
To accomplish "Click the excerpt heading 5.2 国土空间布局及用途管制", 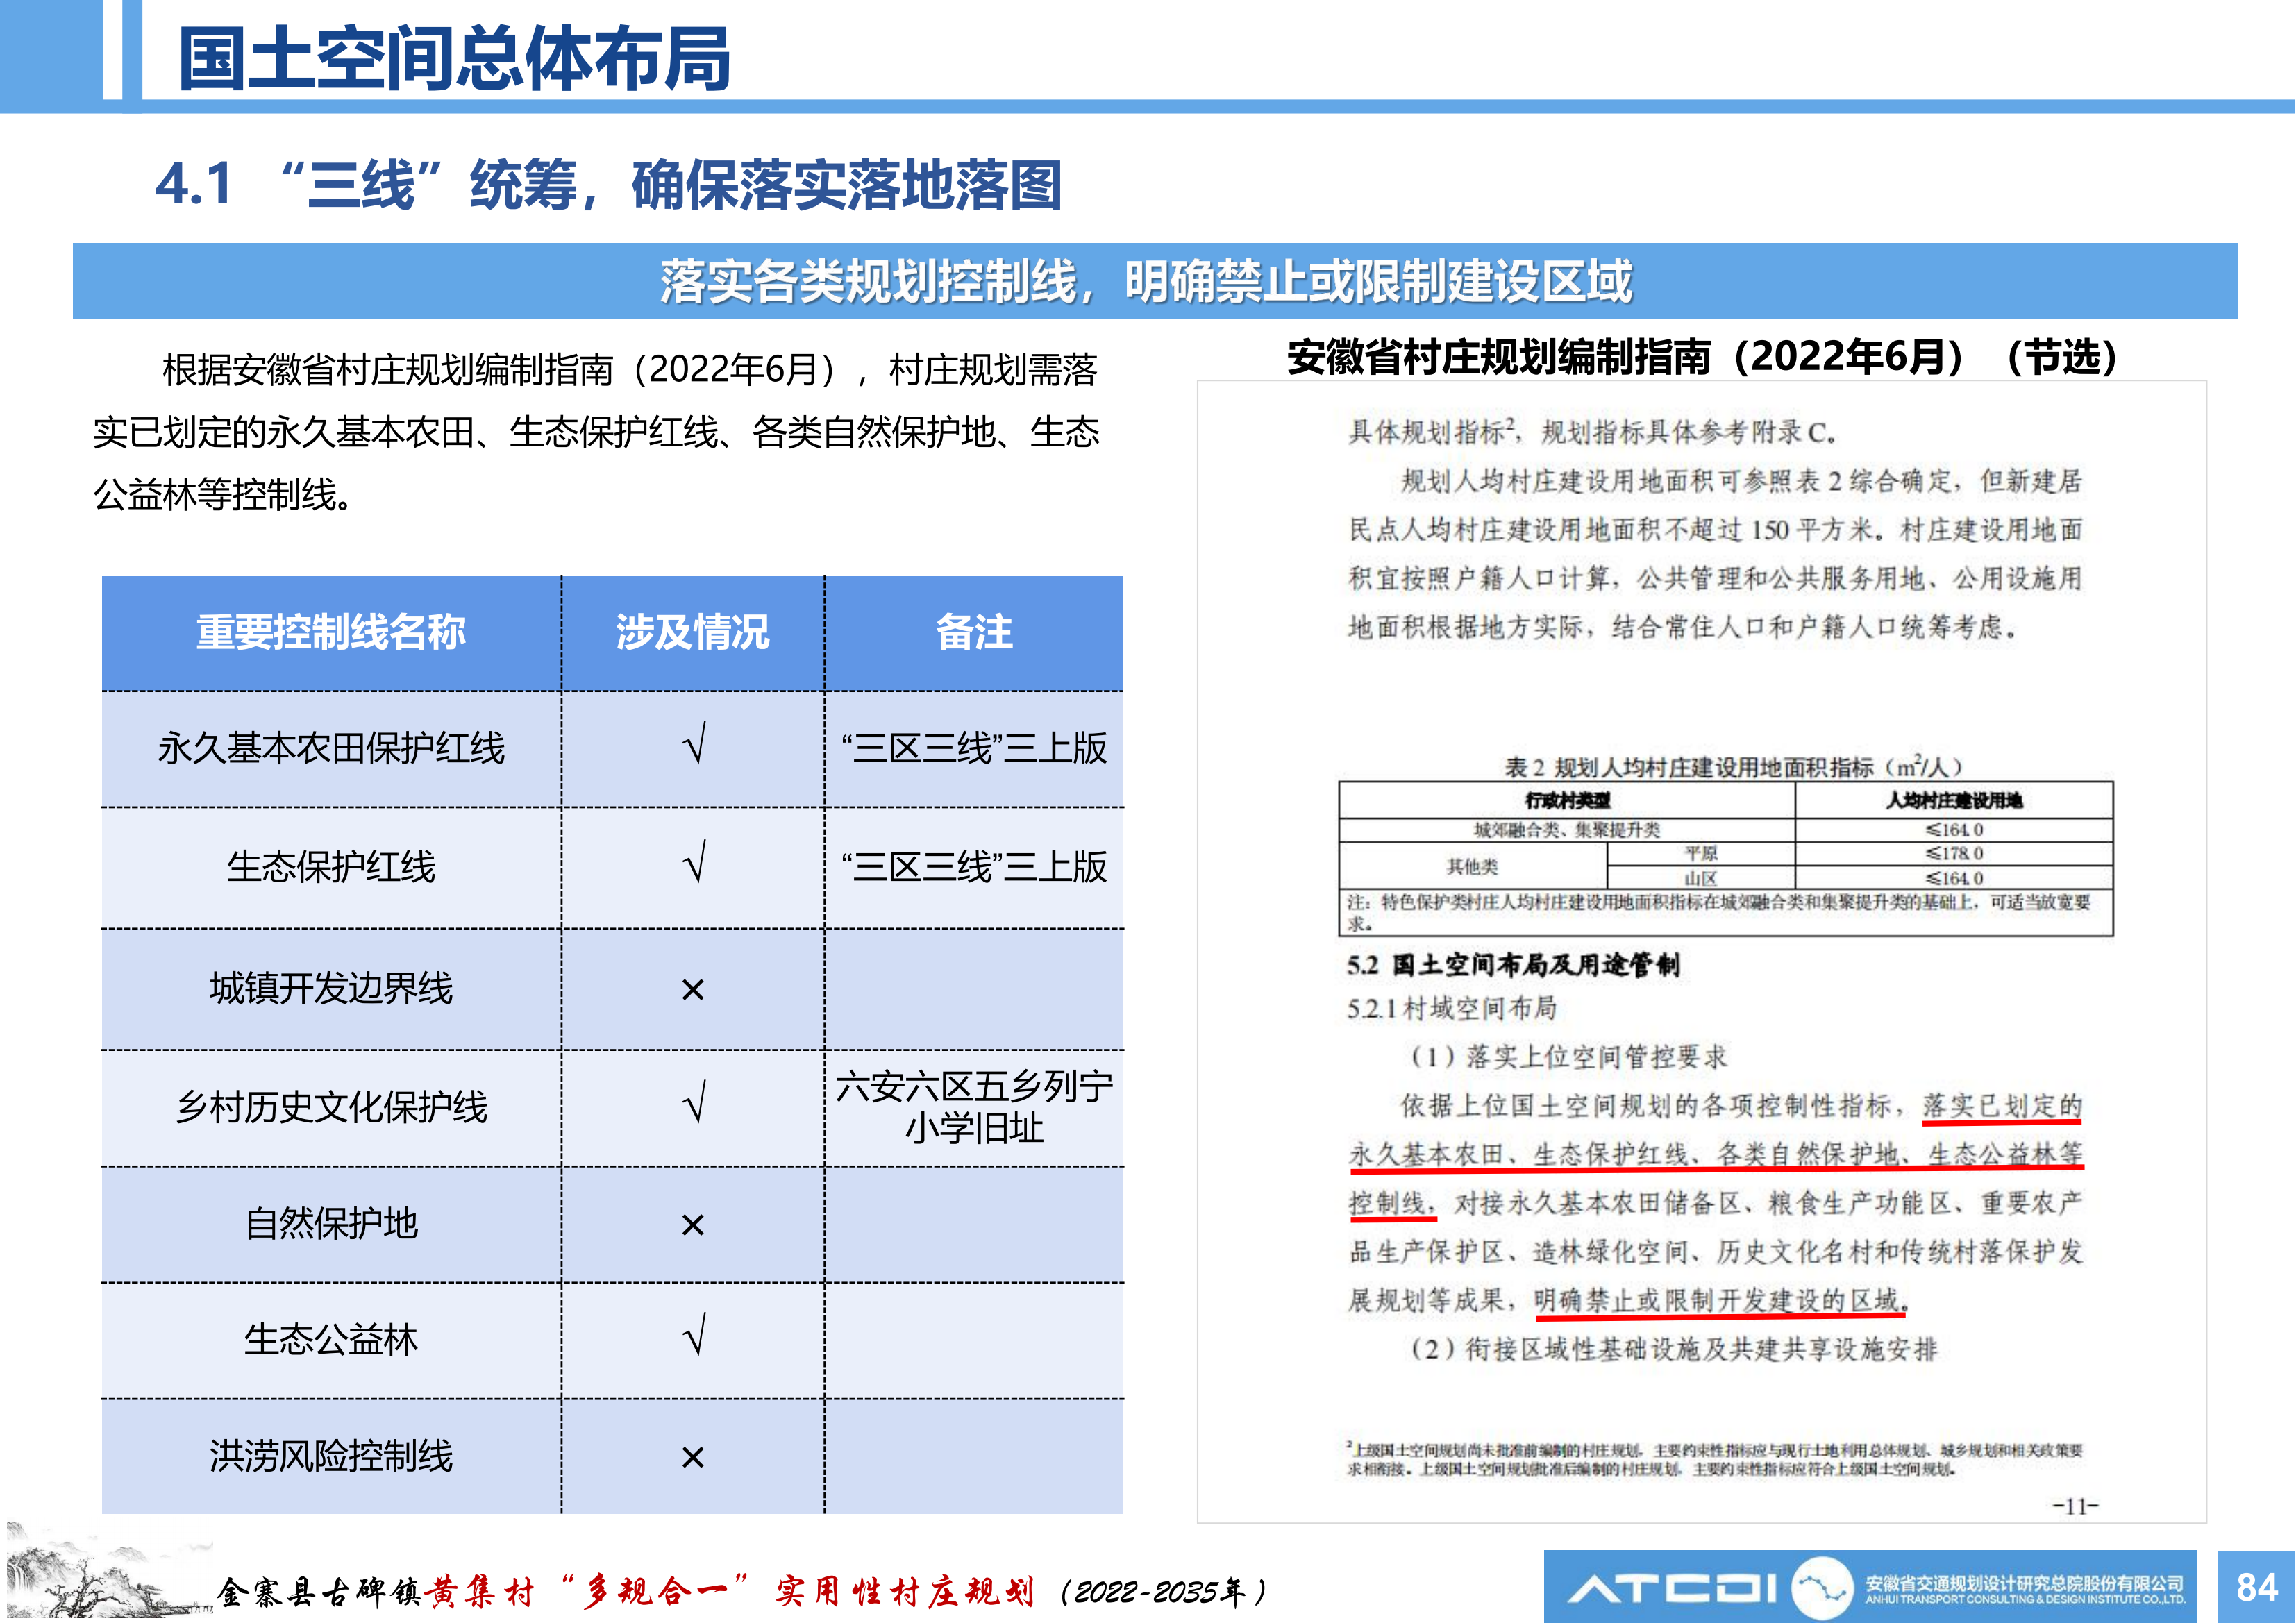I will click(x=1513, y=965).
